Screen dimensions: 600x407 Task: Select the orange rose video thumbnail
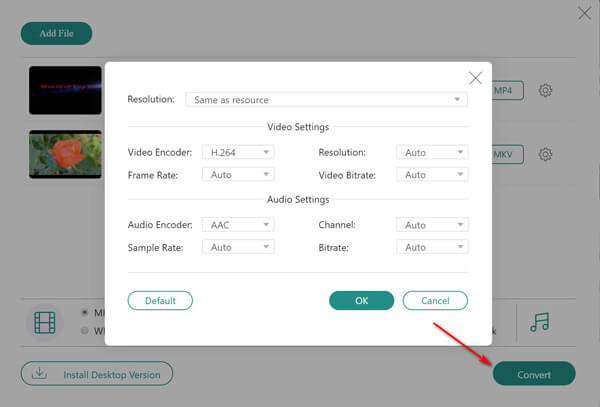click(x=65, y=154)
